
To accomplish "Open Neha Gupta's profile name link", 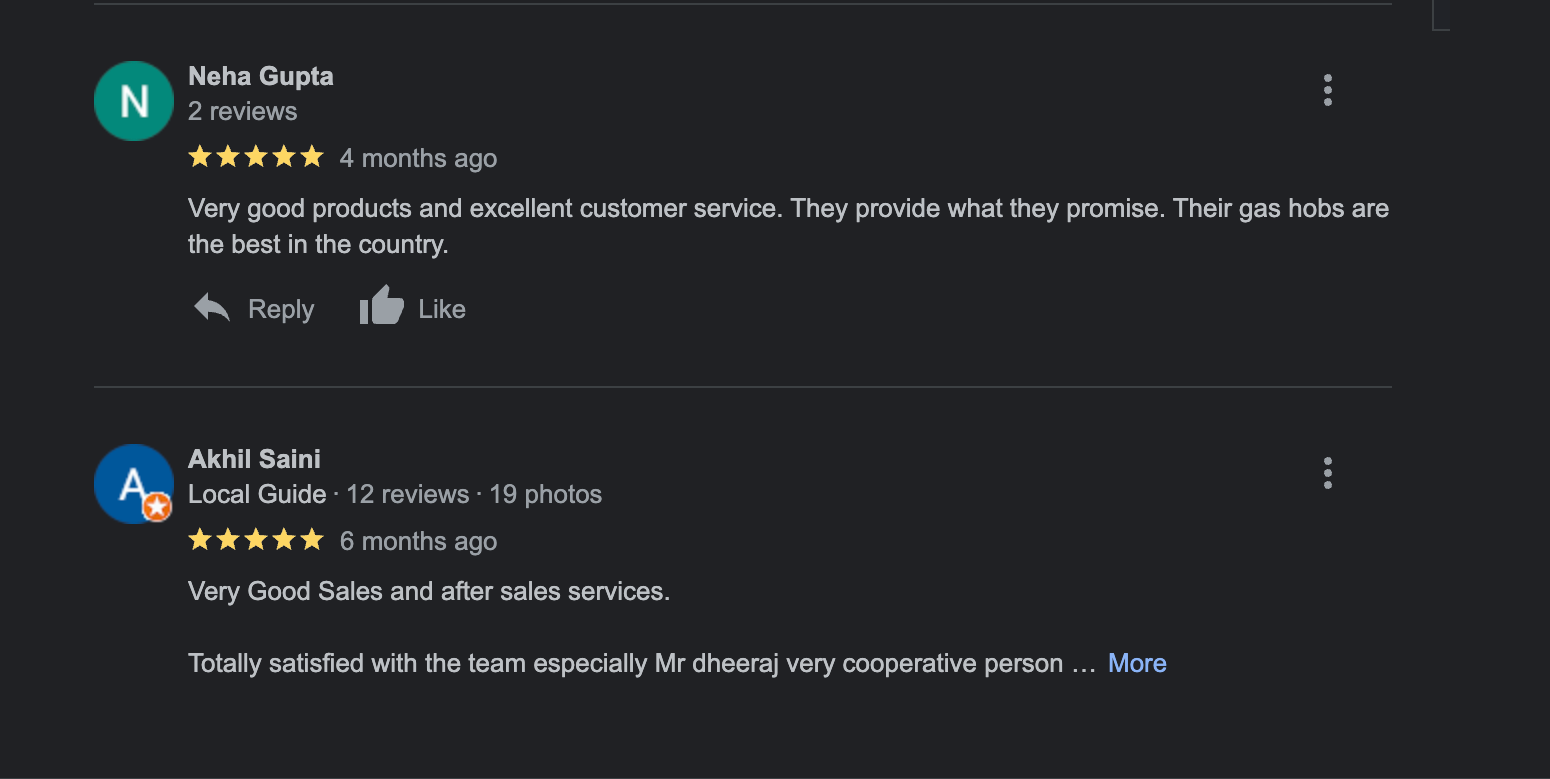I will coord(261,76).
